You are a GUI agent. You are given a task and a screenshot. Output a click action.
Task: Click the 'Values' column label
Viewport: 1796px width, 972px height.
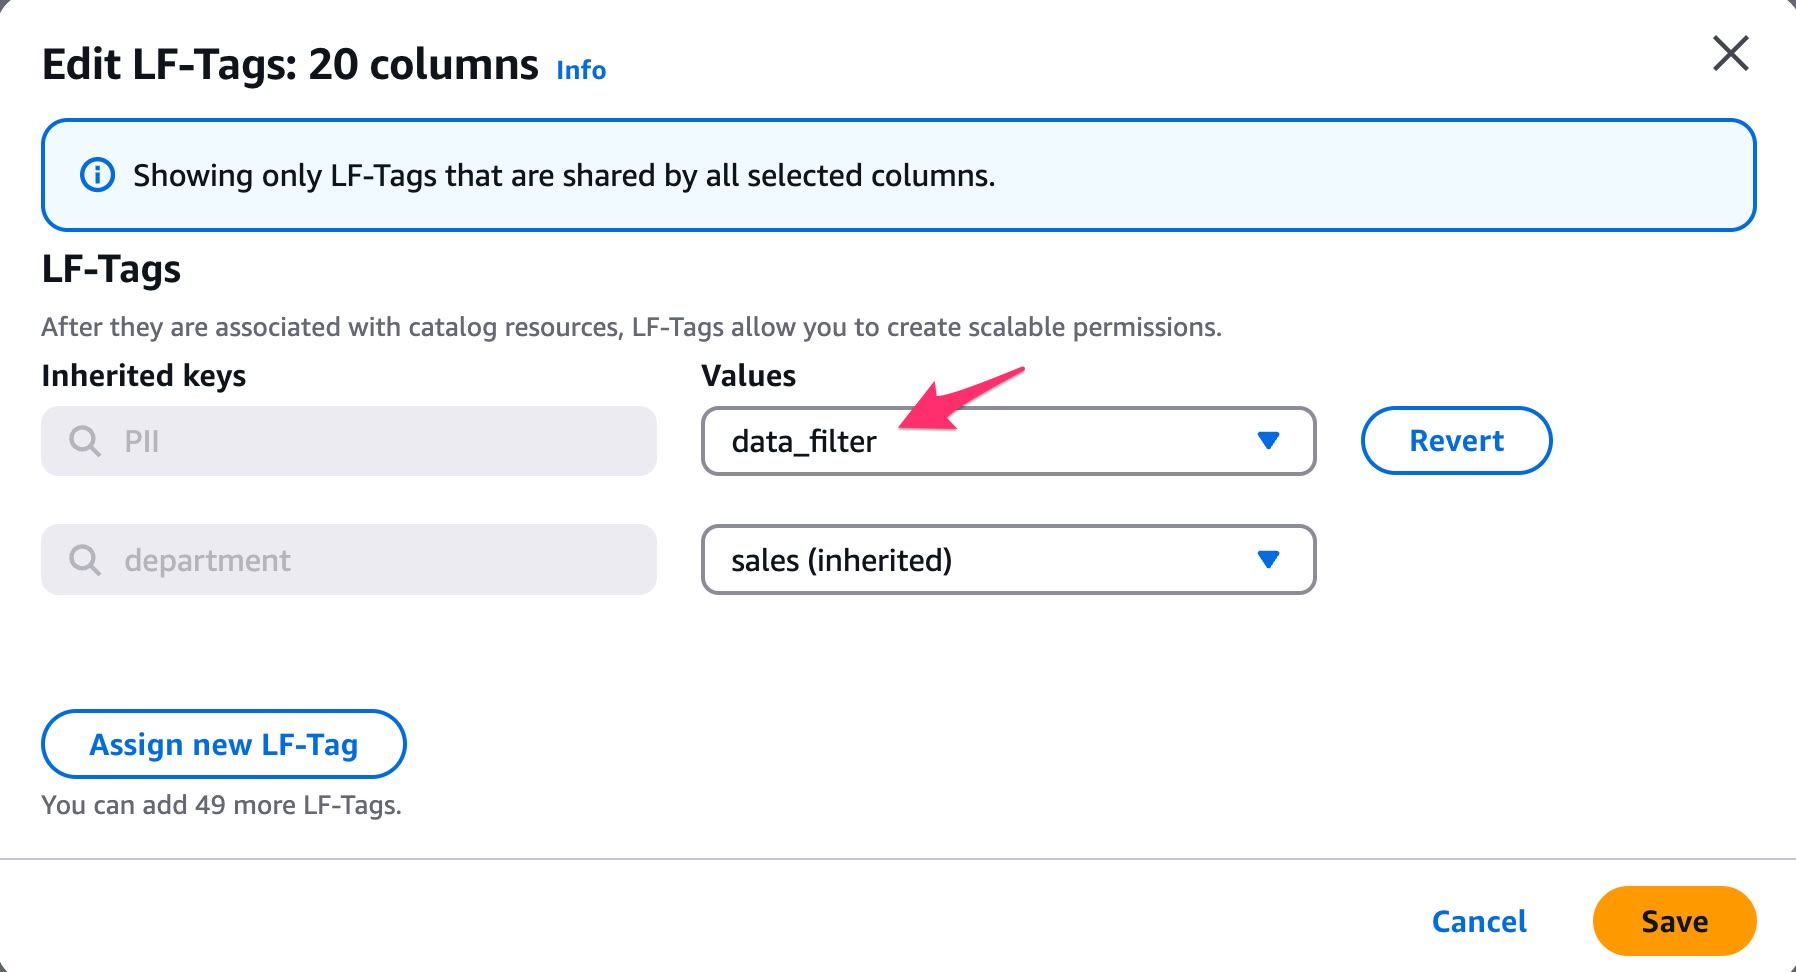click(x=749, y=376)
